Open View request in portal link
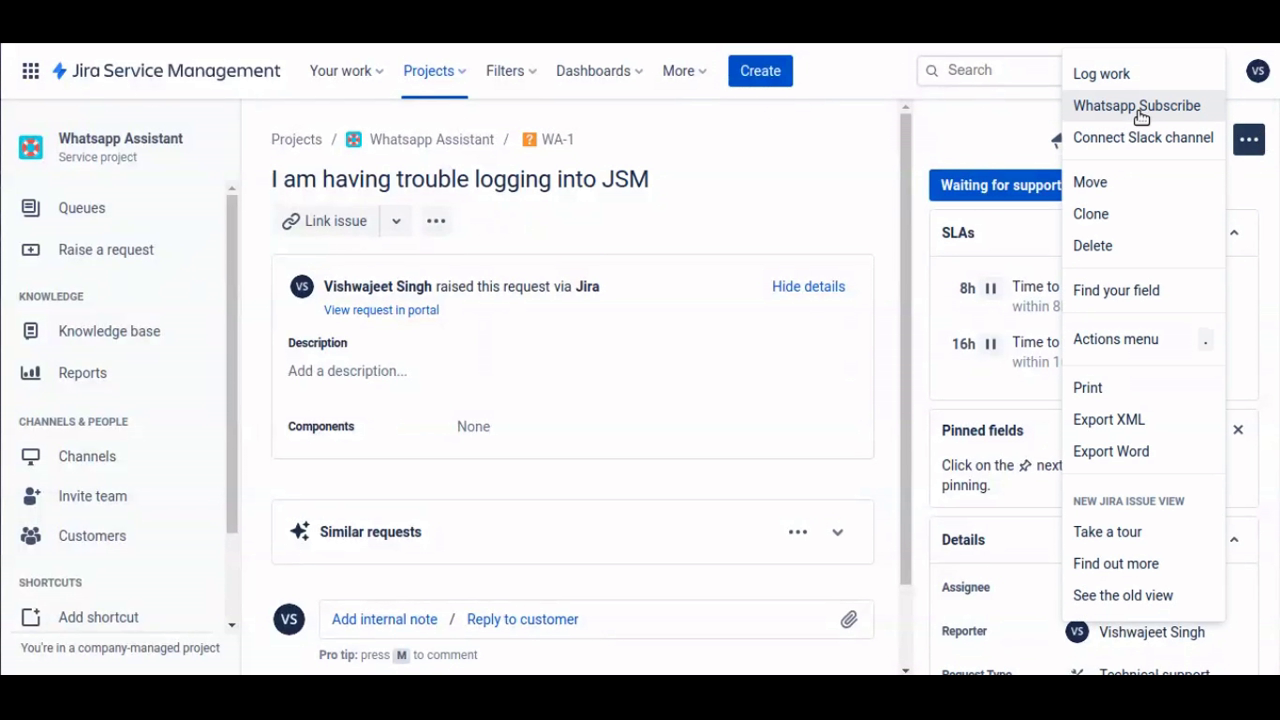Image resolution: width=1280 pixels, height=720 pixels. point(381,310)
